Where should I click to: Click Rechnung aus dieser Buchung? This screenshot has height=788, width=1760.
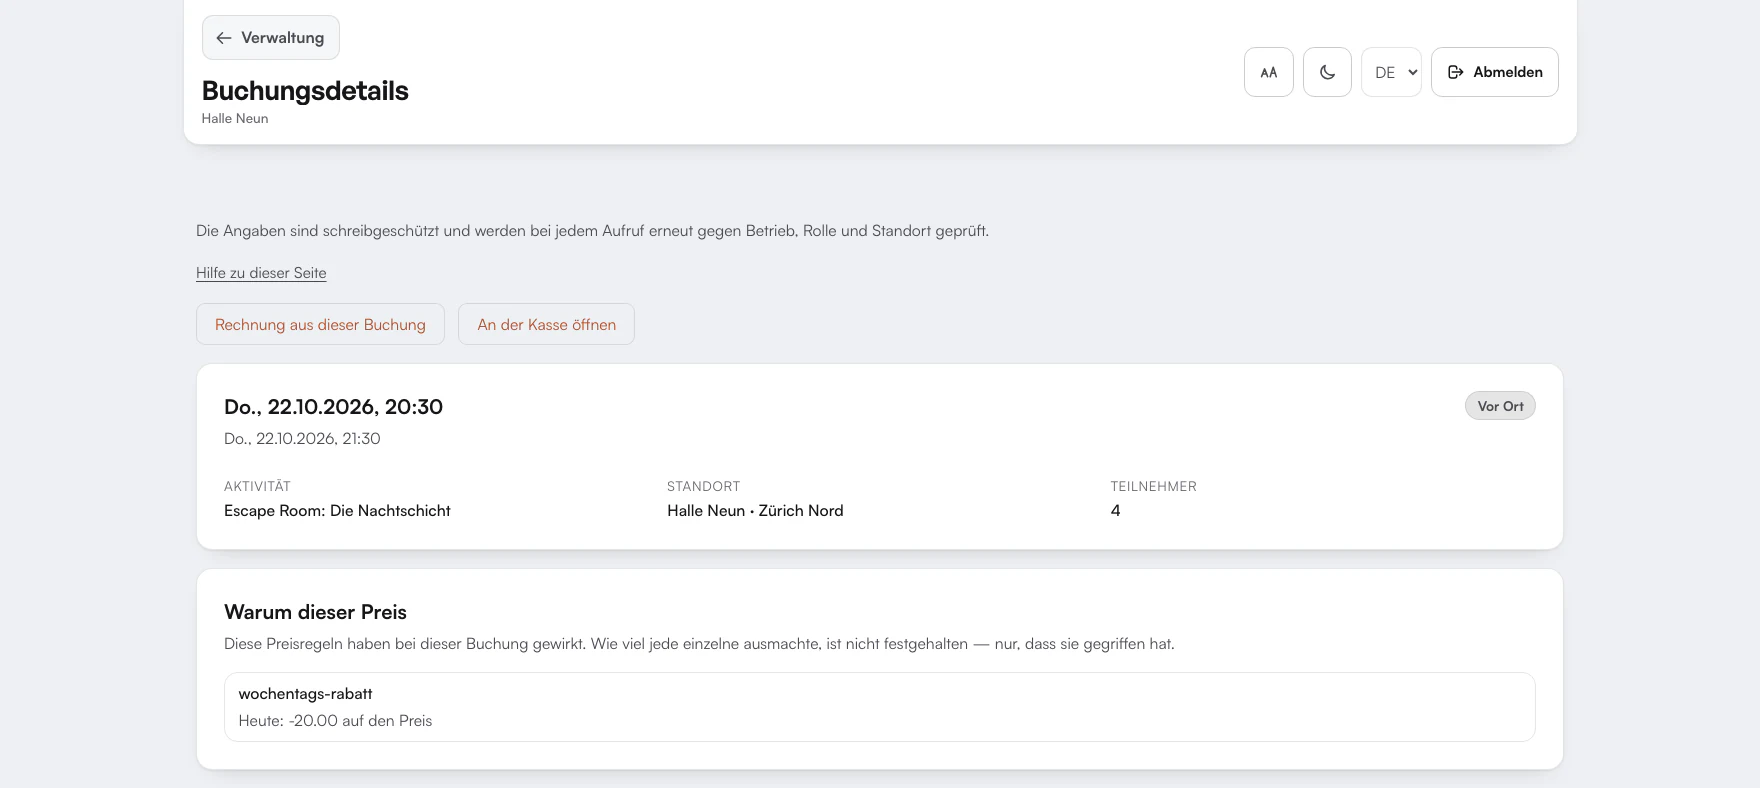[320, 324]
